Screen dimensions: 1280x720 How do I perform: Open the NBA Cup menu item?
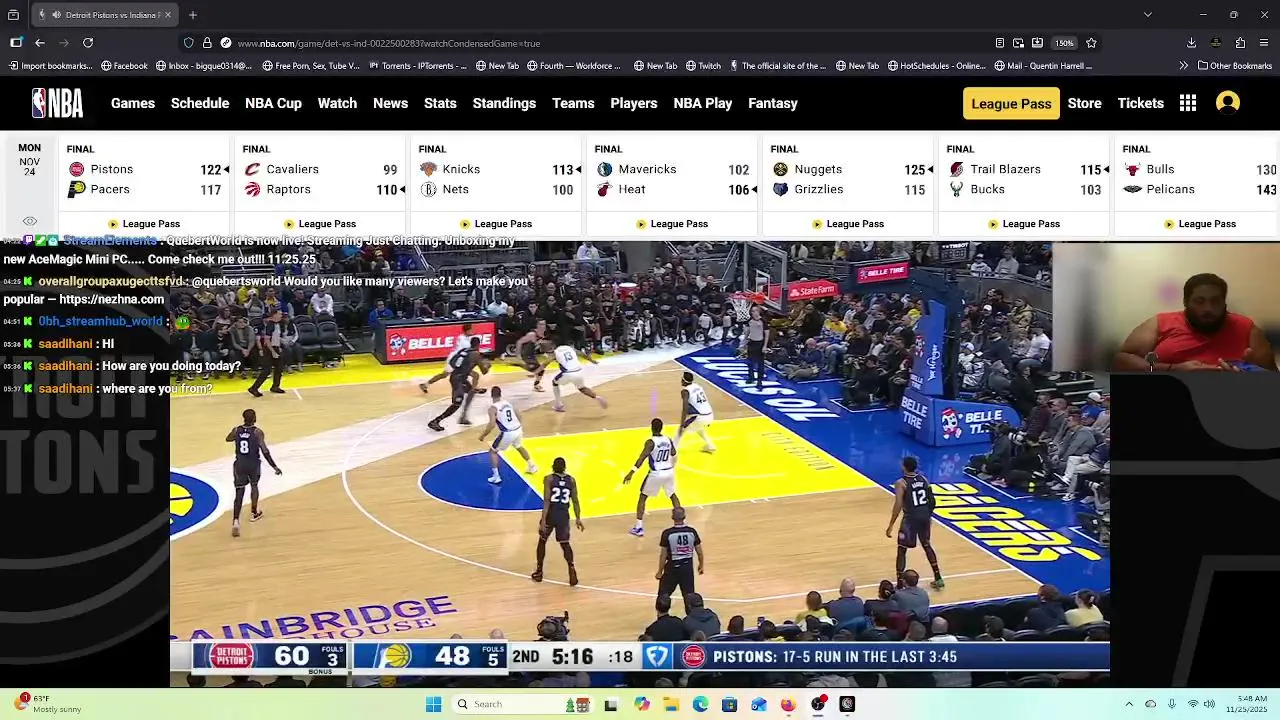(273, 103)
